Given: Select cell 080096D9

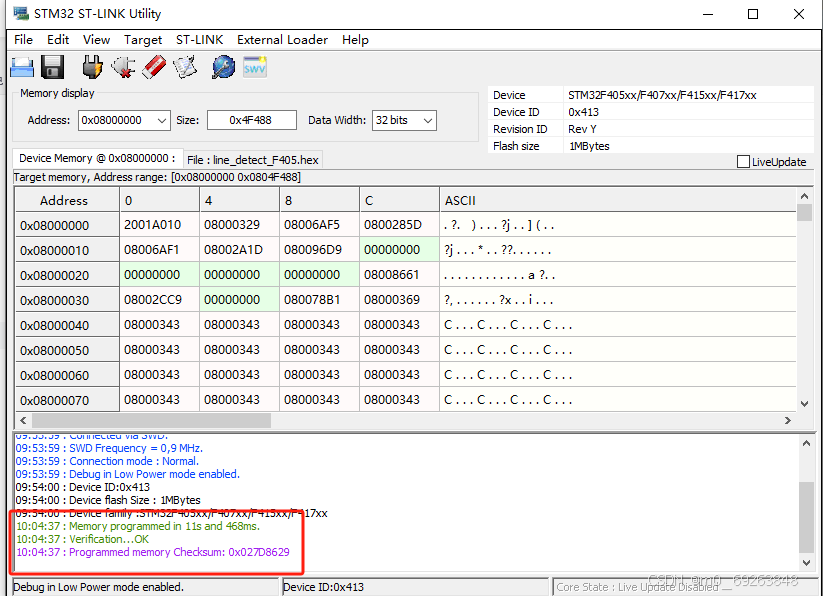Looking at the screenshot, I should click(x=319, y=250).
